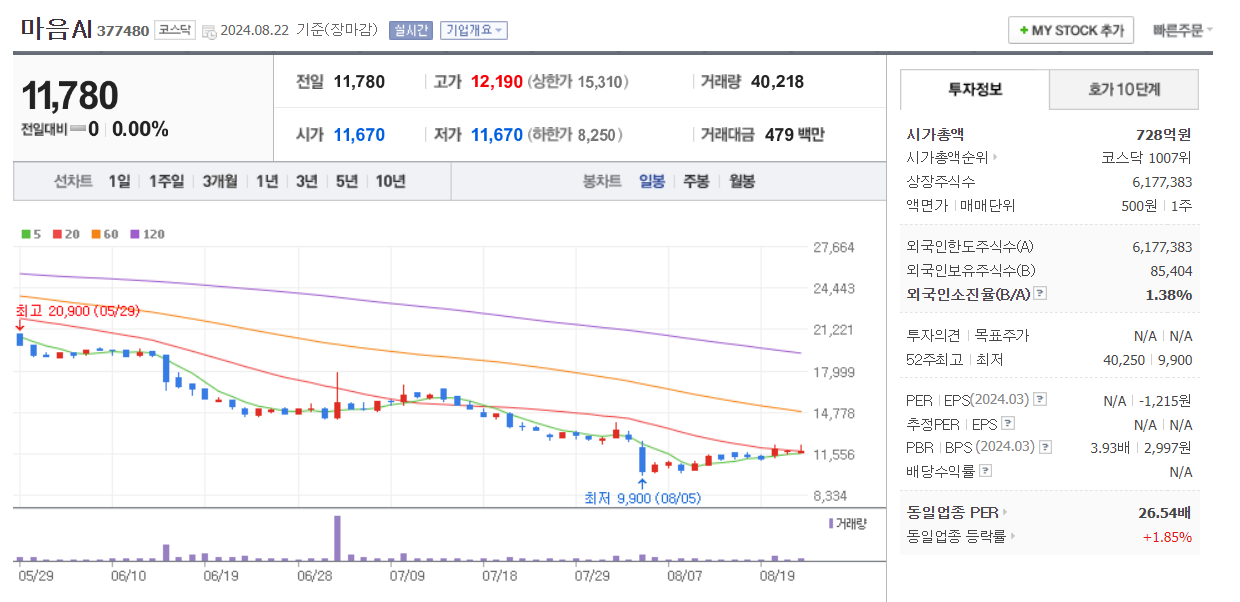Select the 투자정보 tab
Image resolution: width=1240 pixels, height=602 pixels.
973,89
